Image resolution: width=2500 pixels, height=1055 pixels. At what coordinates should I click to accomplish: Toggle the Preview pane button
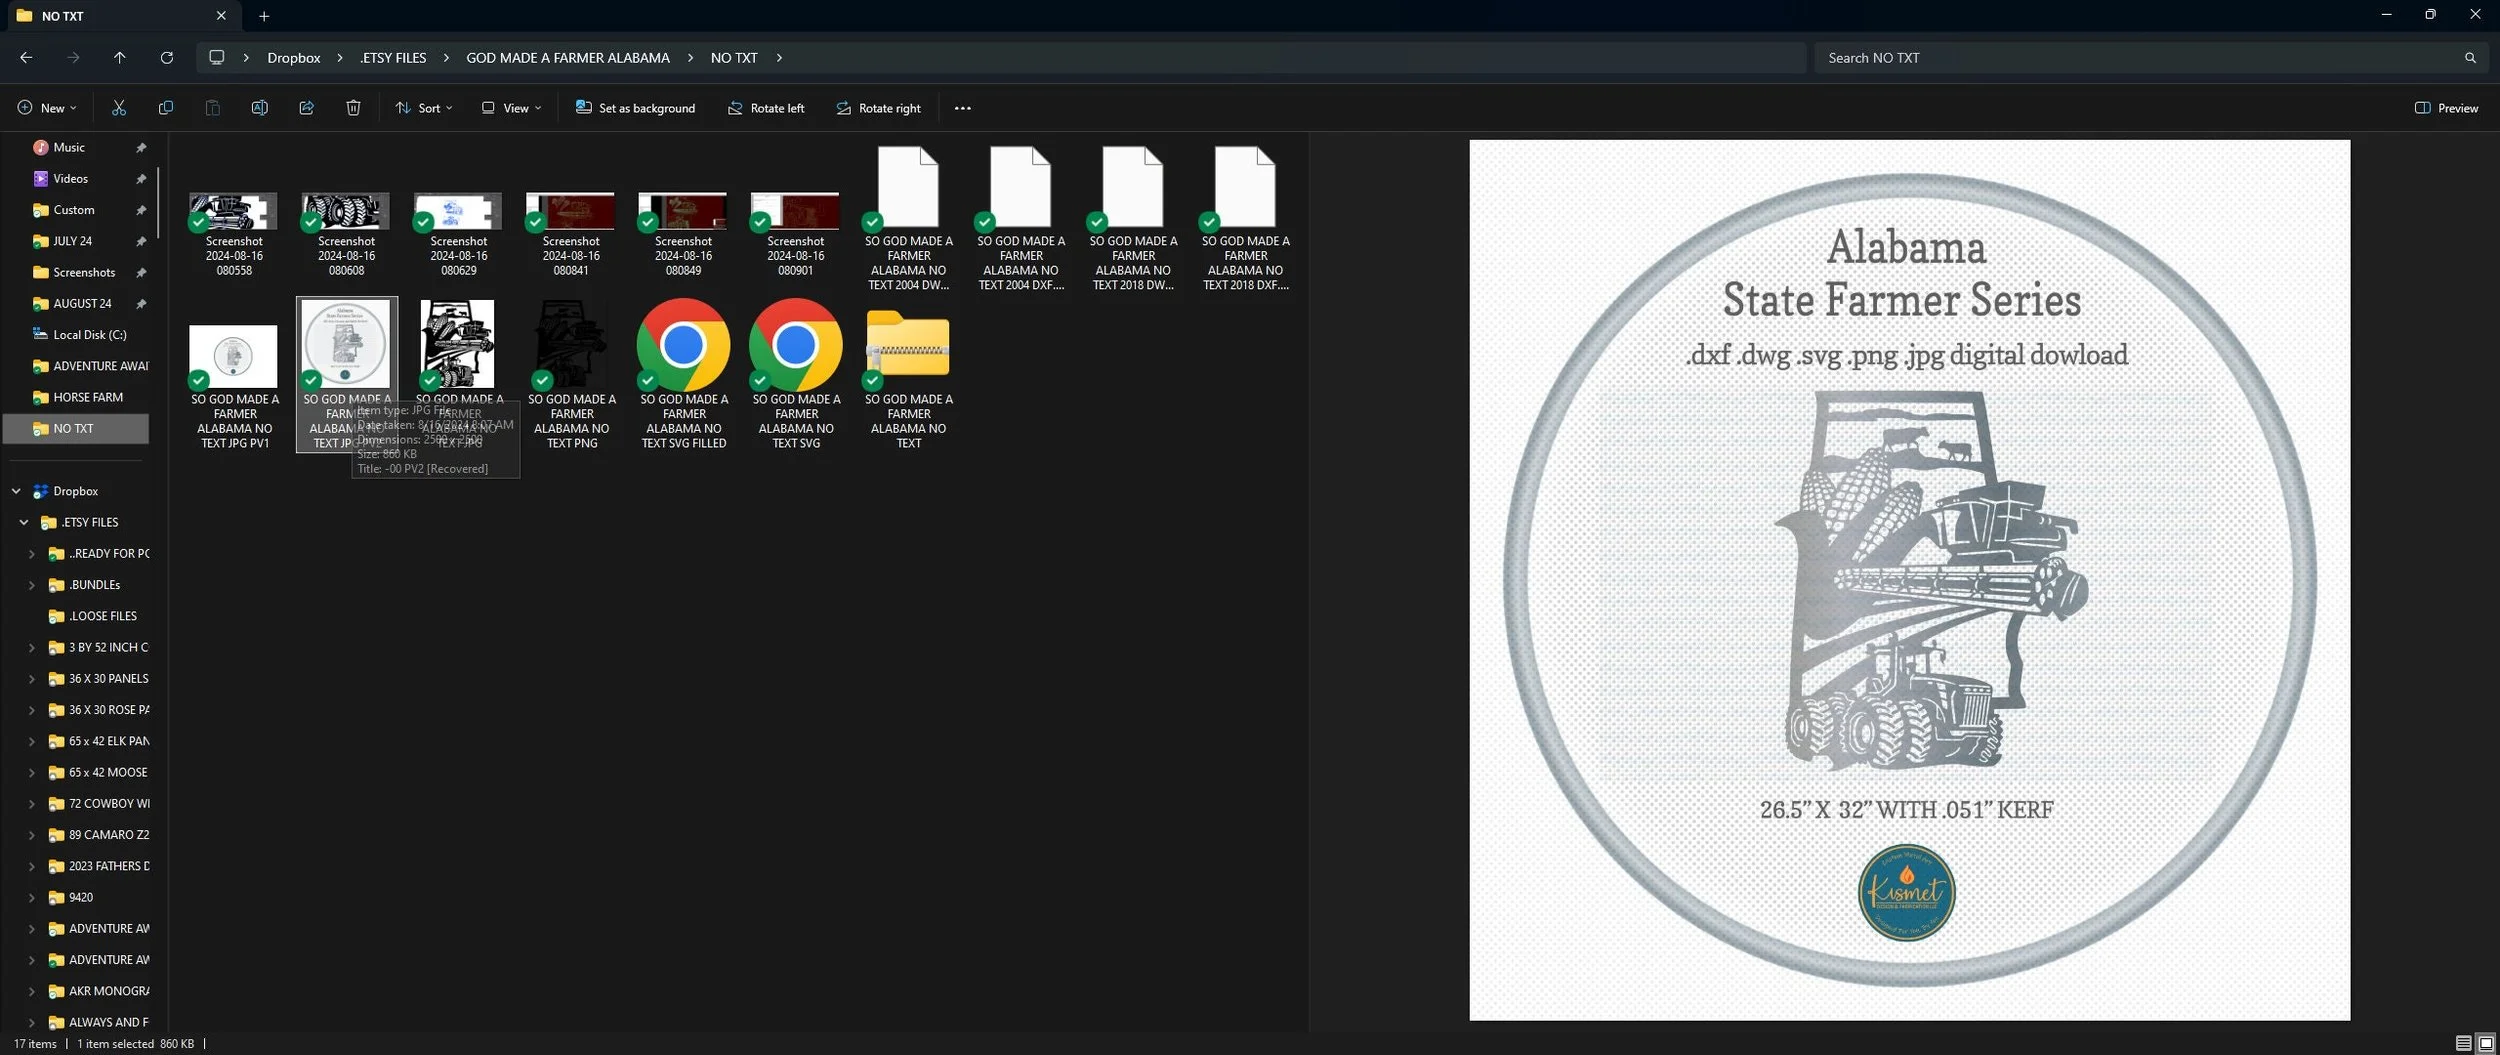[2446, 108]
